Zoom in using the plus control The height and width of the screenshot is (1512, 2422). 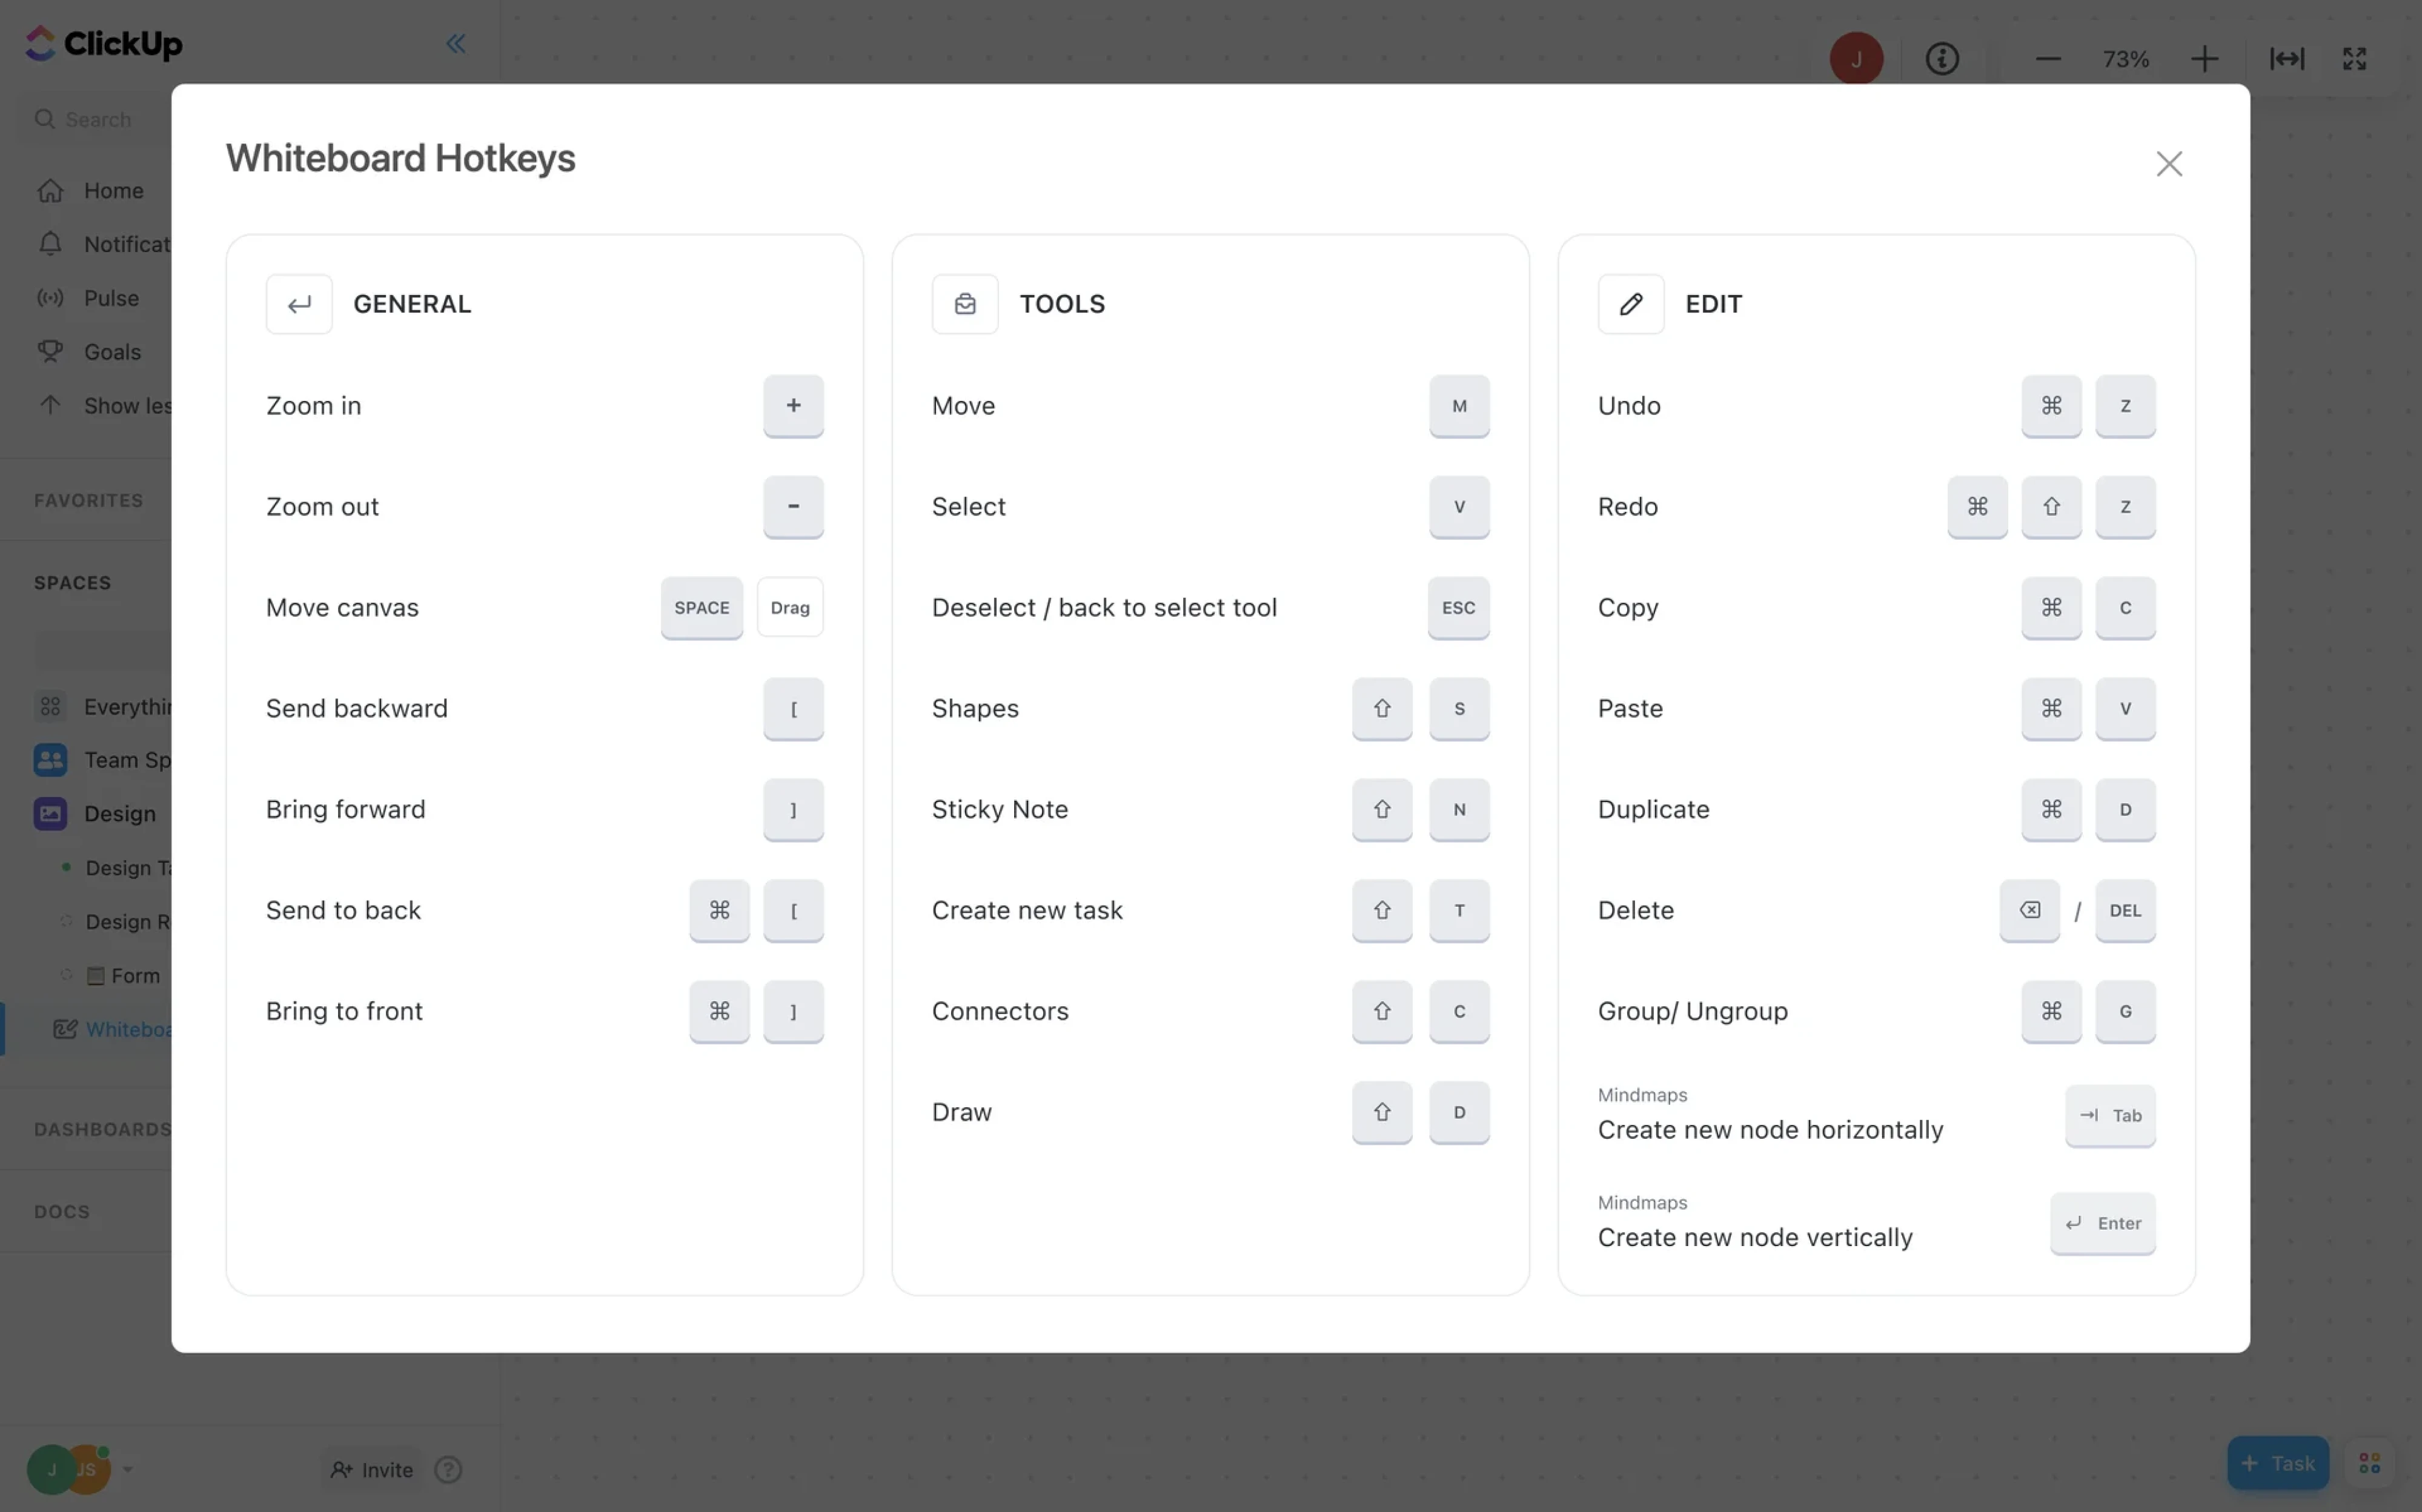coord(2204,58)
